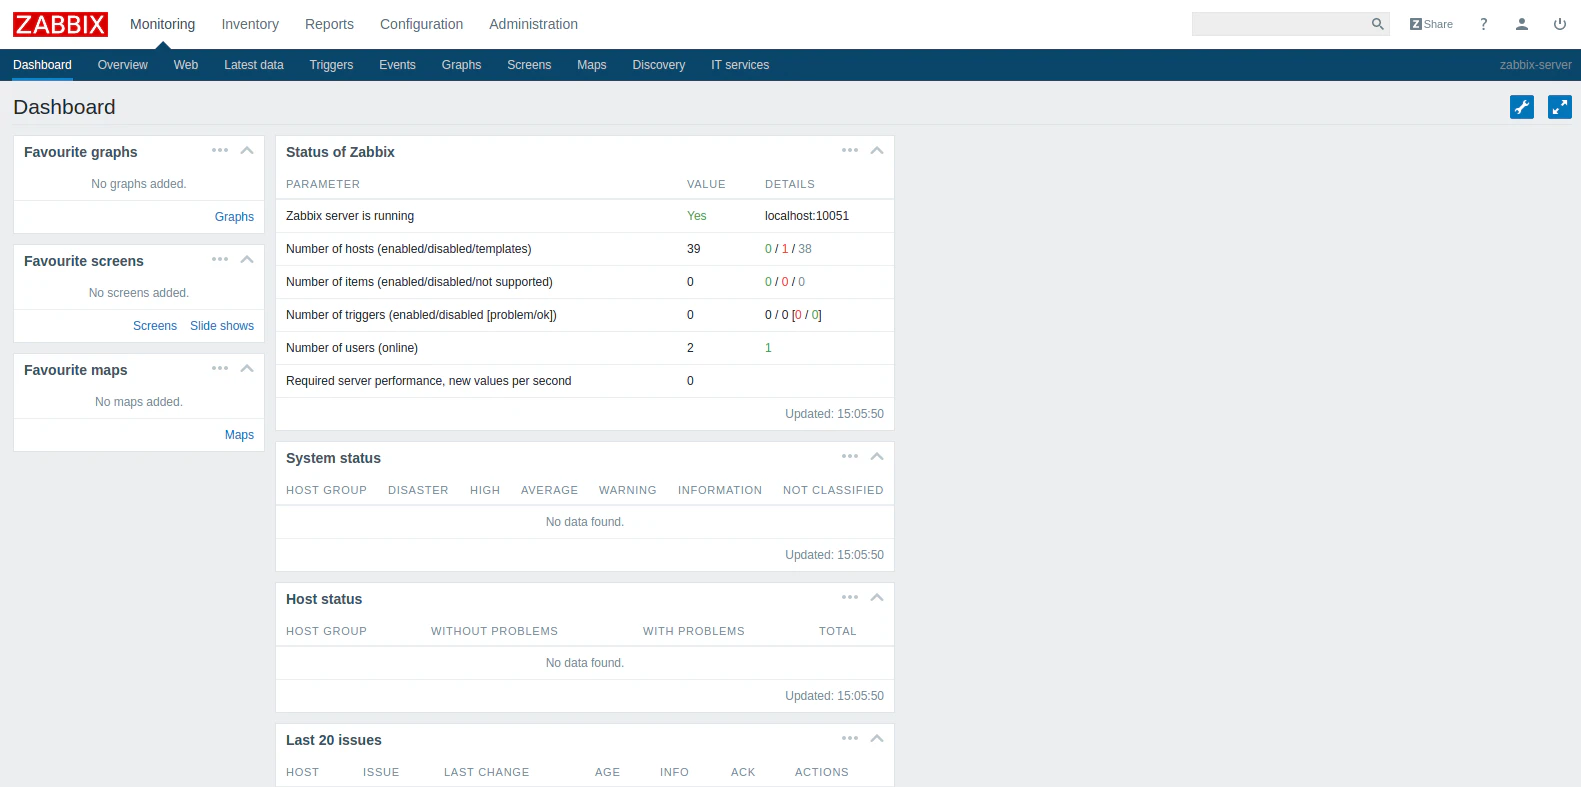1581x787 pixels.
Task: Click the 'Required server performance' parameter row
Action: [585, 381]
